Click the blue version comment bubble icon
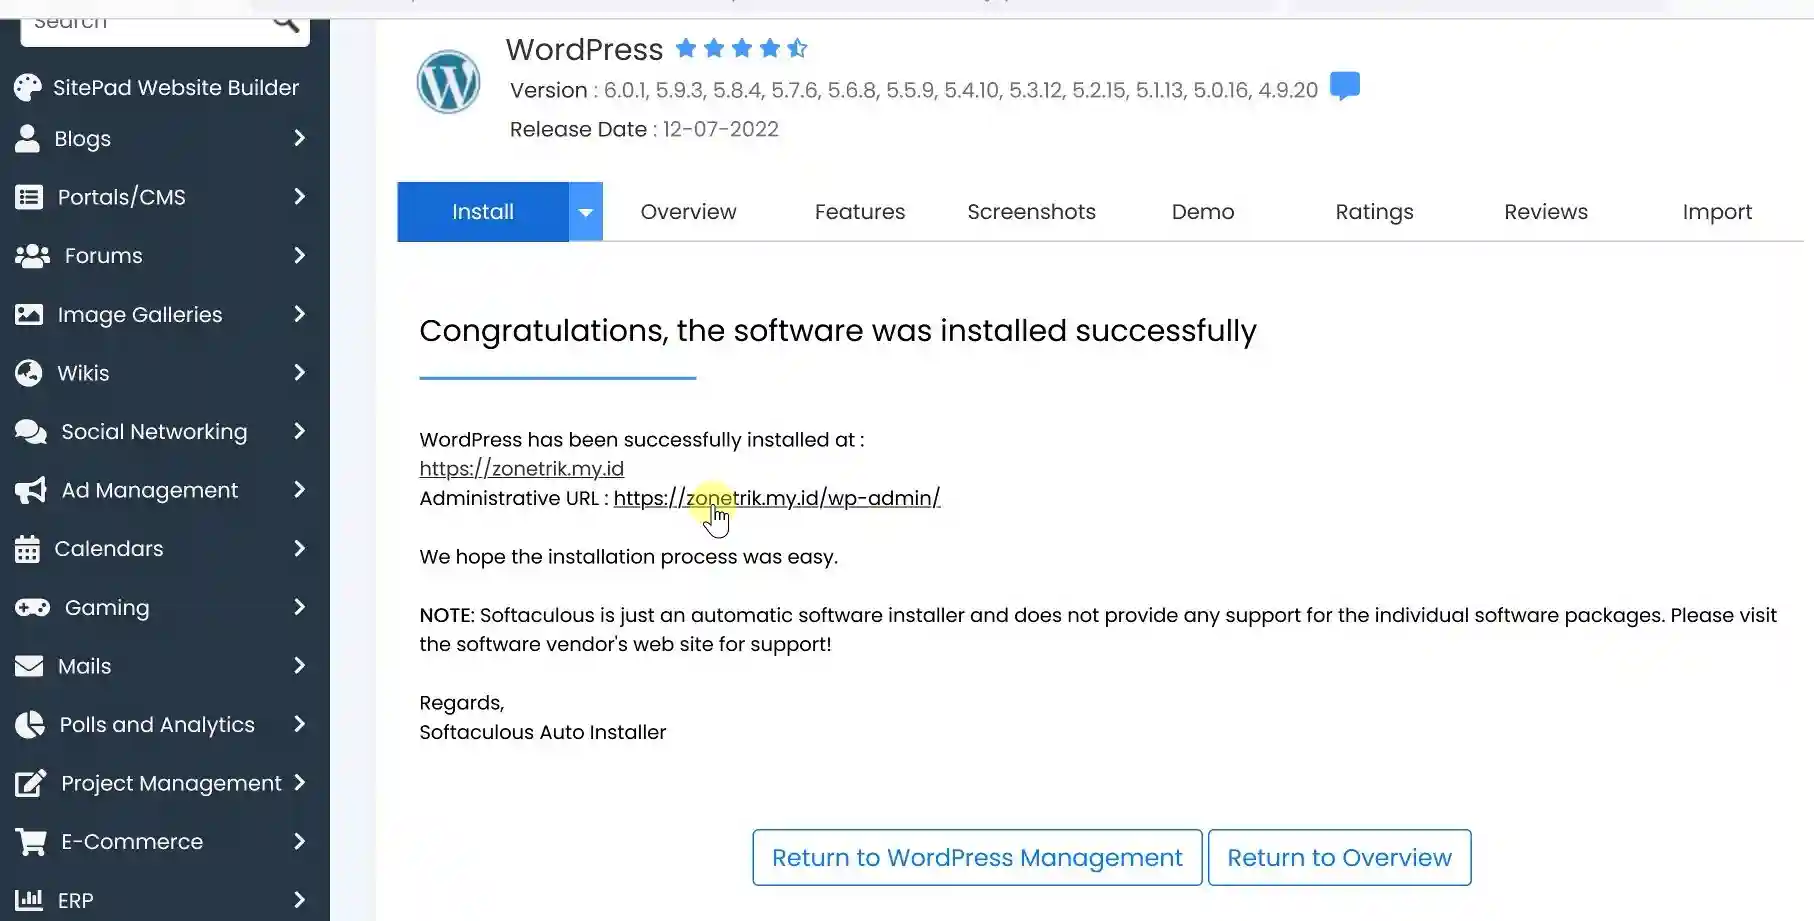The width and height of the screenshot is (1814, 921). click(x=1345, y=86)
